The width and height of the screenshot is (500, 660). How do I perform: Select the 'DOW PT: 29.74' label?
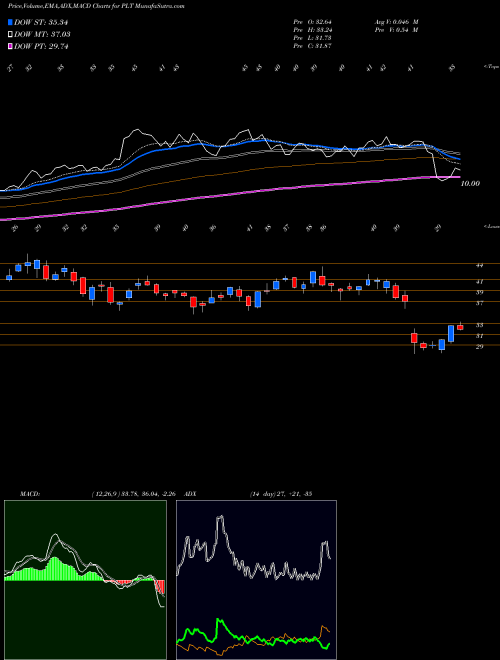coord(41,46)
